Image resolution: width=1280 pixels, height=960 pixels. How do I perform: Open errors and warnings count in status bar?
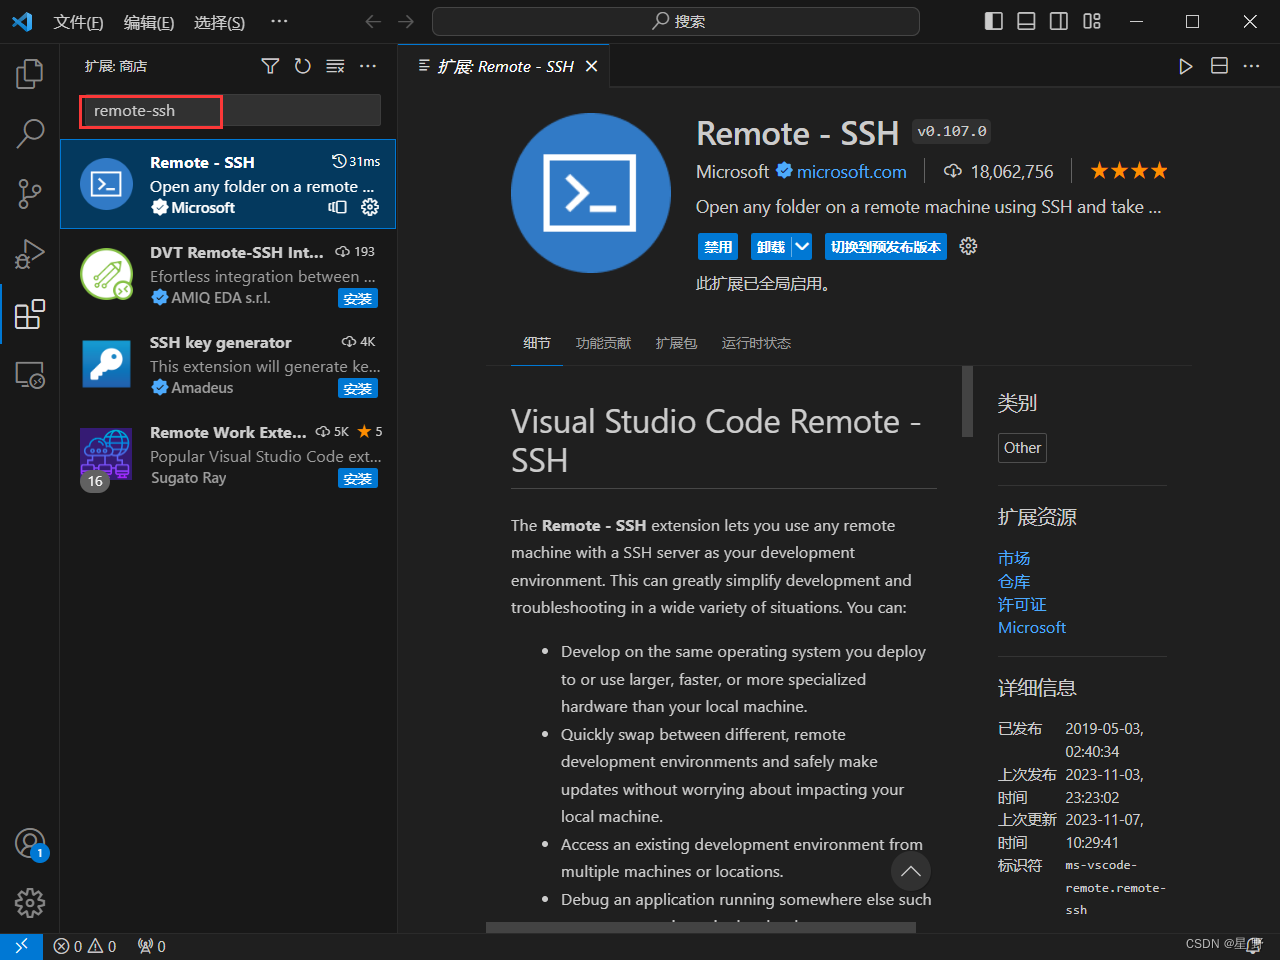tap(85, 946)
